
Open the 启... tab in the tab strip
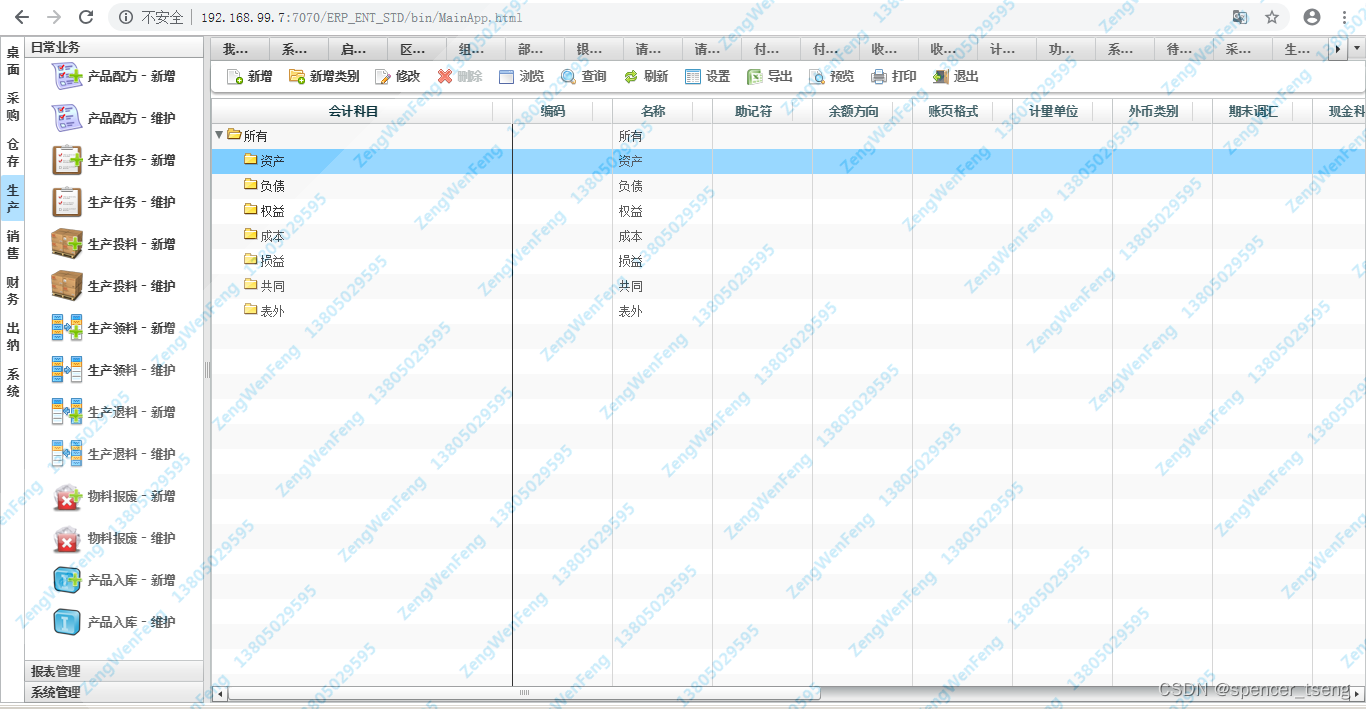[358, 49]
